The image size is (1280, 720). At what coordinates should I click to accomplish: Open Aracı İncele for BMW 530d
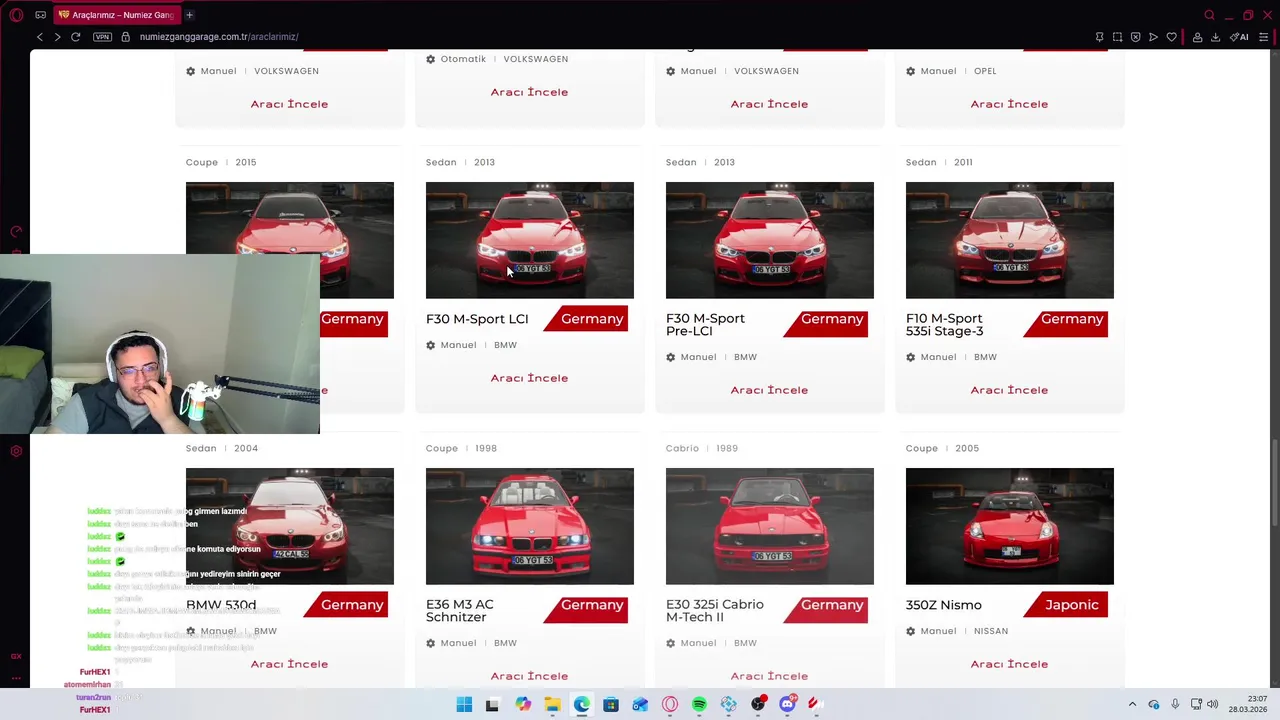pos(289,664)
